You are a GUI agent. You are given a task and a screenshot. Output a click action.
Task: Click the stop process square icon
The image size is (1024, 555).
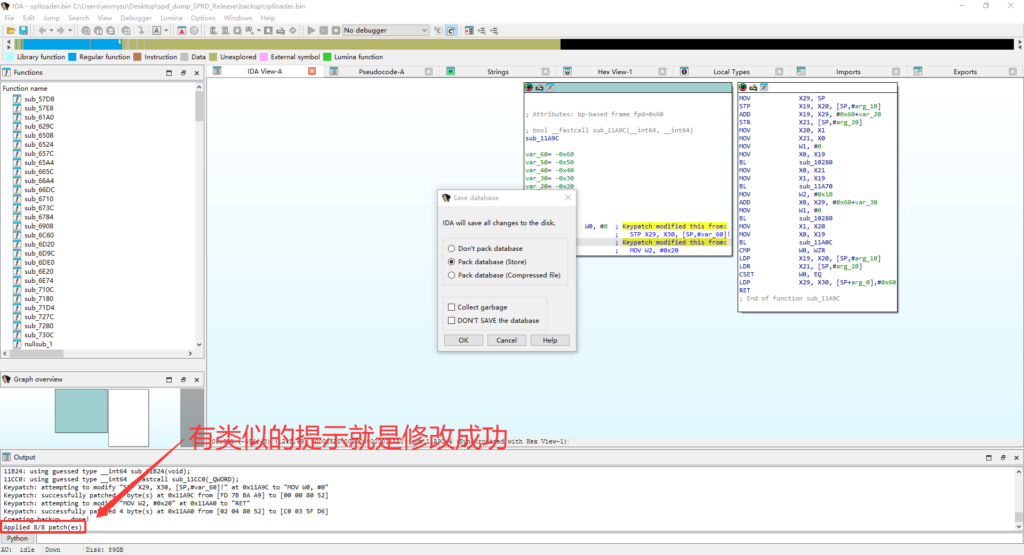click(x=336, y=31)
